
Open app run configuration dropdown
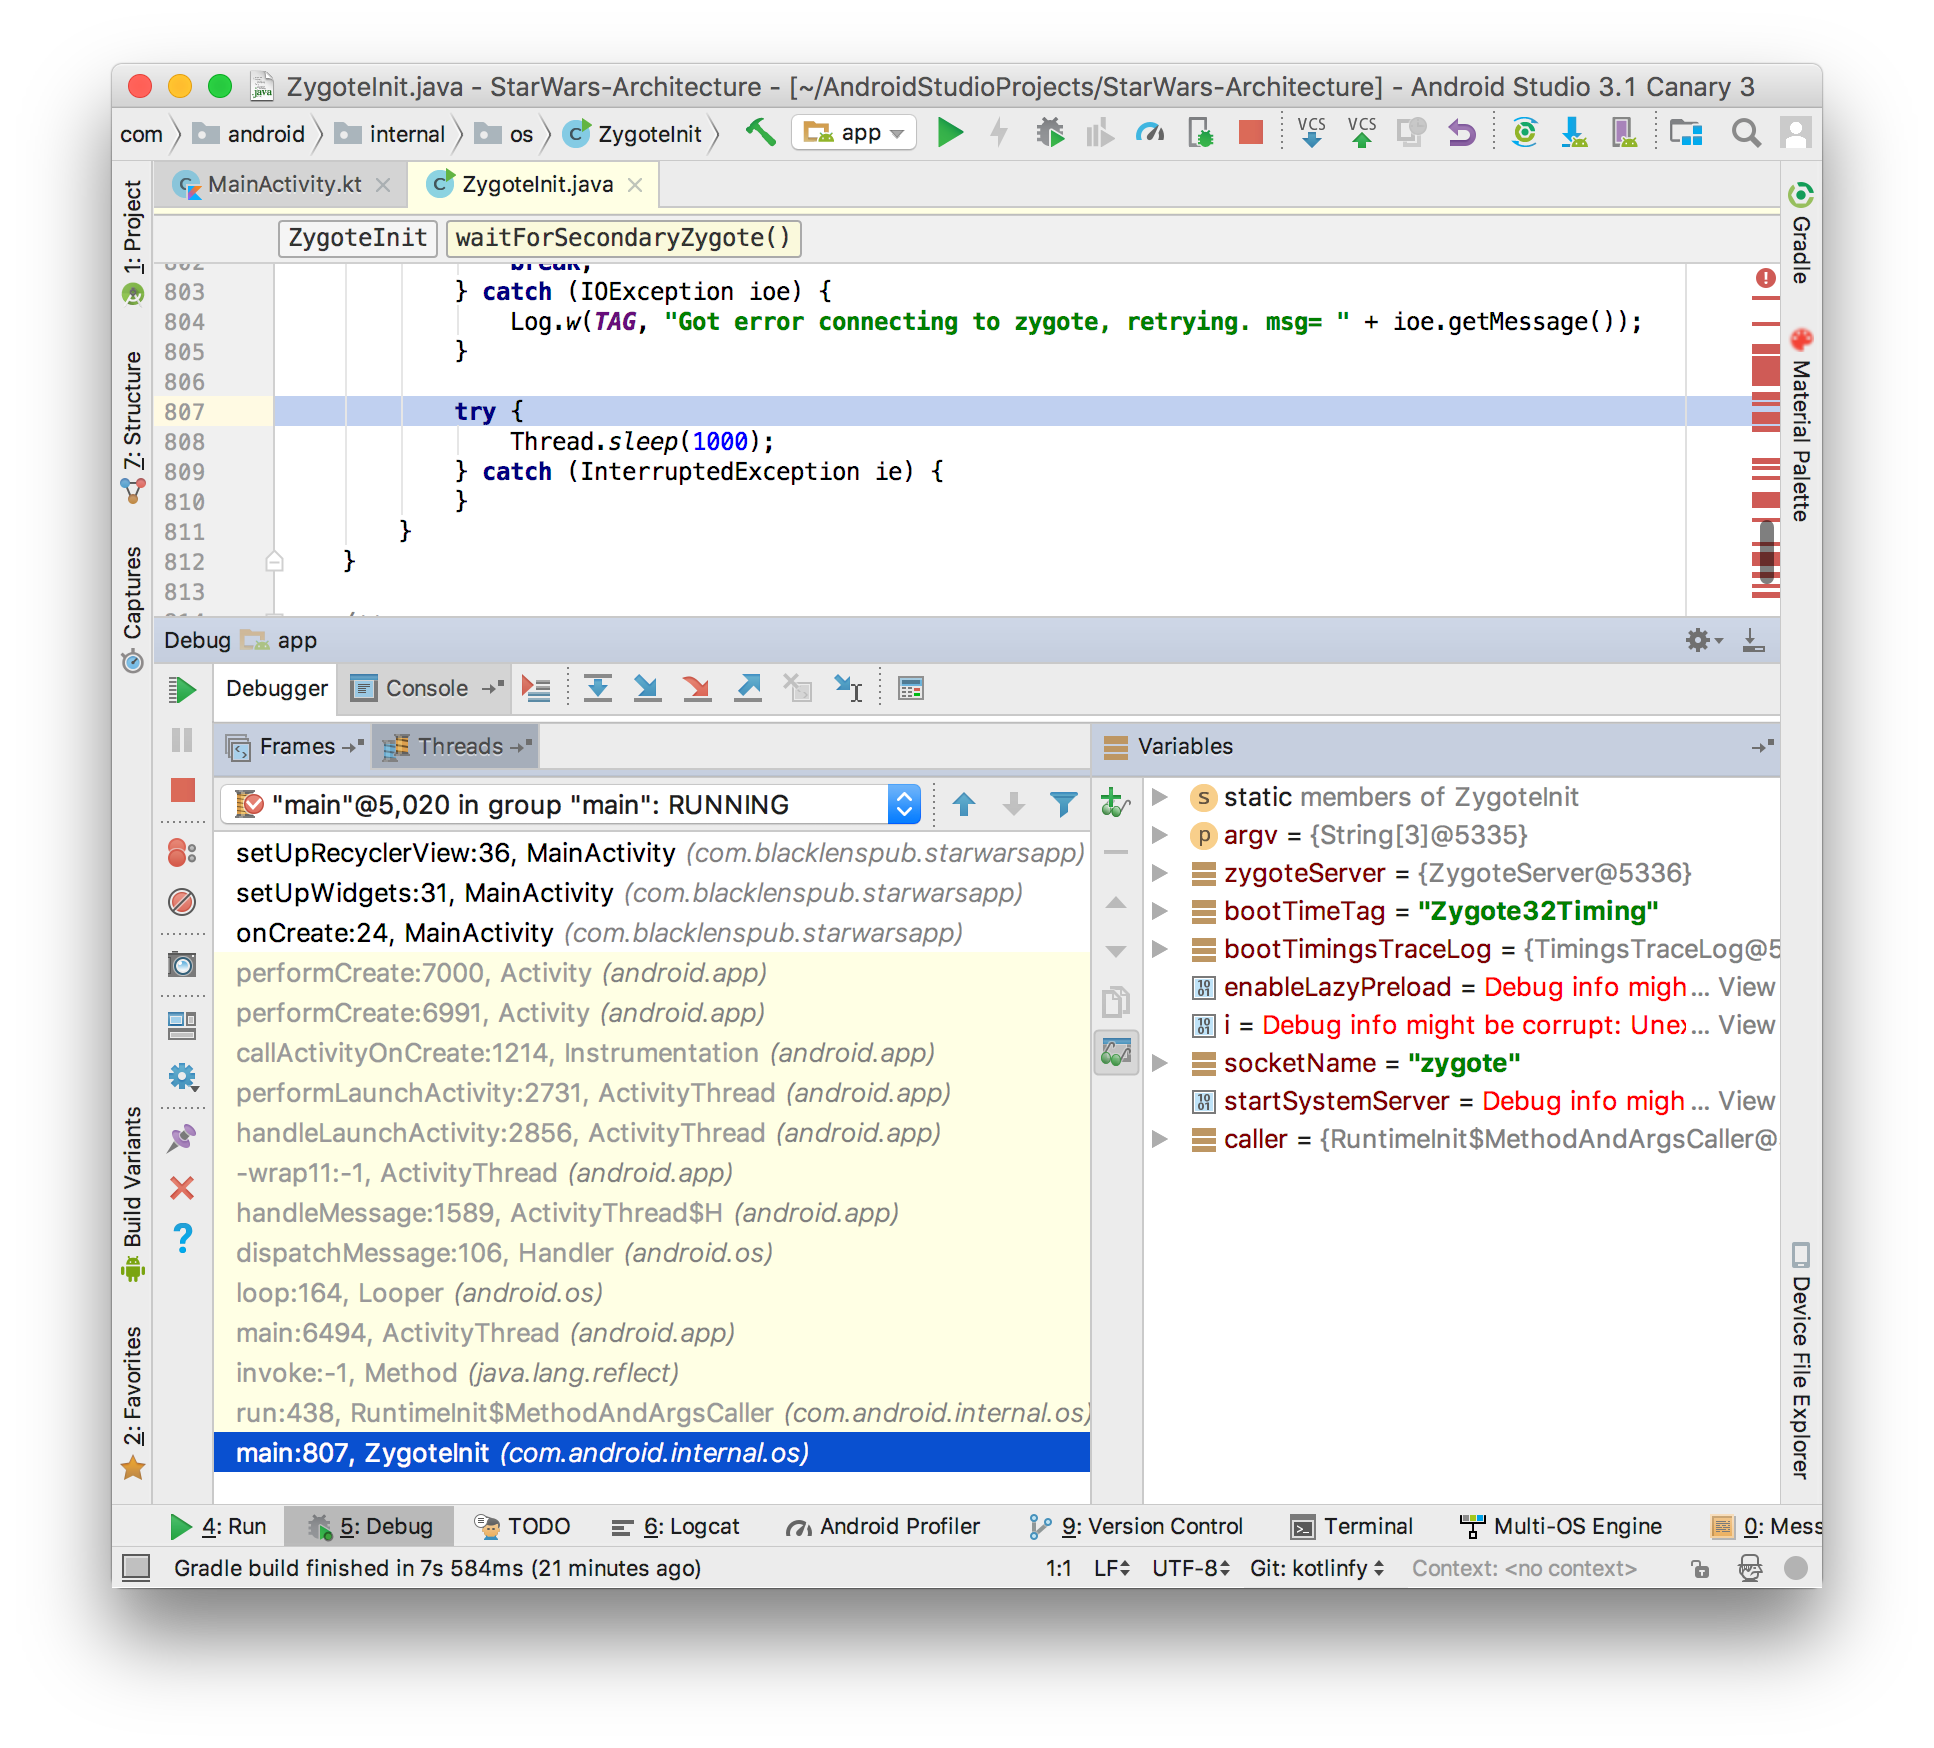pyautogui.click(x=854, y=132)
